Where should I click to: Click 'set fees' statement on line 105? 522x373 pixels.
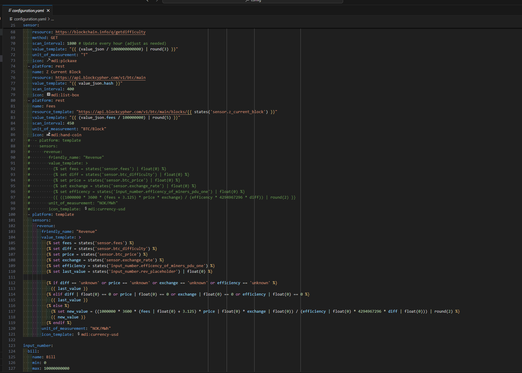(90, 243)
